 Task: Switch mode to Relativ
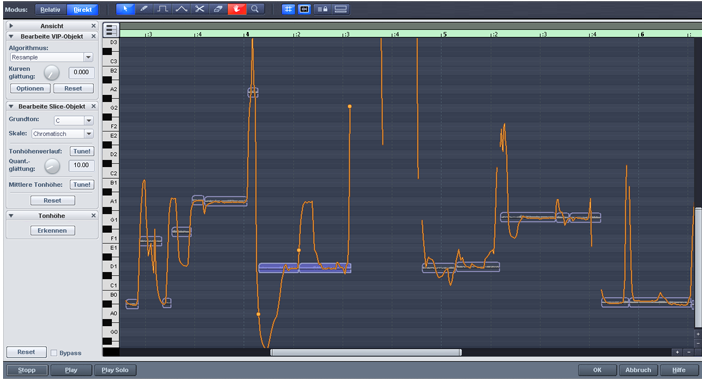(50, 9)
